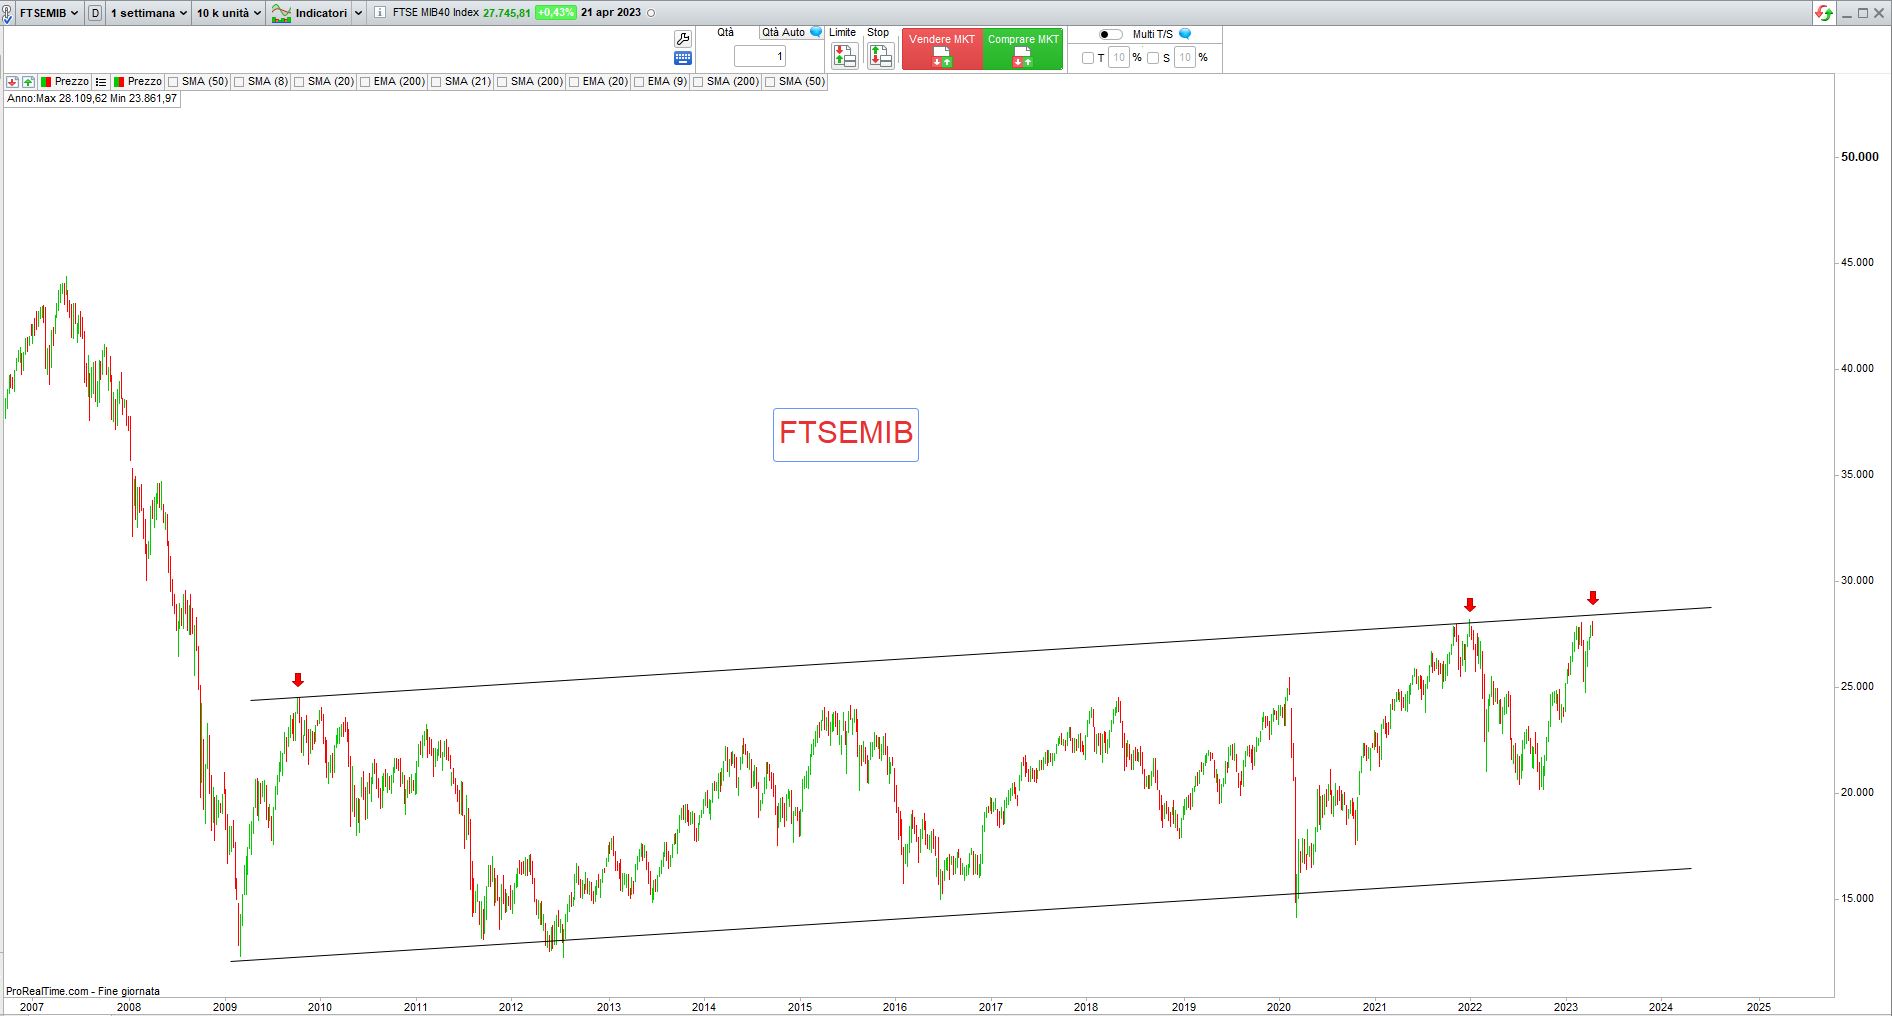
Task: Click the +0,43% change badge
Action: pyautogui.click(x=555, y=13)
